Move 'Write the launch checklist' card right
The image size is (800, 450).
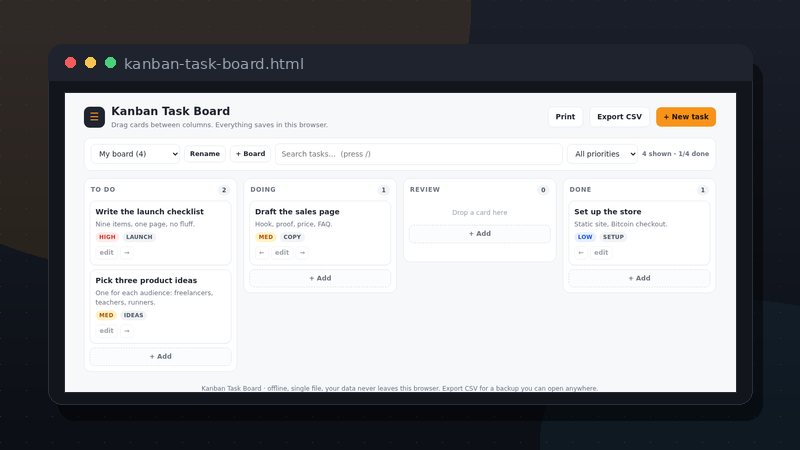click(x=127, y=253)
